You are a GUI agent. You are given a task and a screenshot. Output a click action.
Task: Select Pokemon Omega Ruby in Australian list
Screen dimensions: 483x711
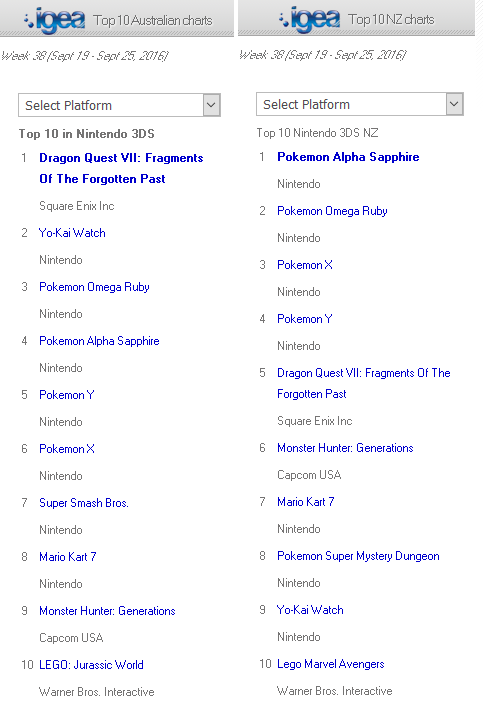[x=94, y=287]
